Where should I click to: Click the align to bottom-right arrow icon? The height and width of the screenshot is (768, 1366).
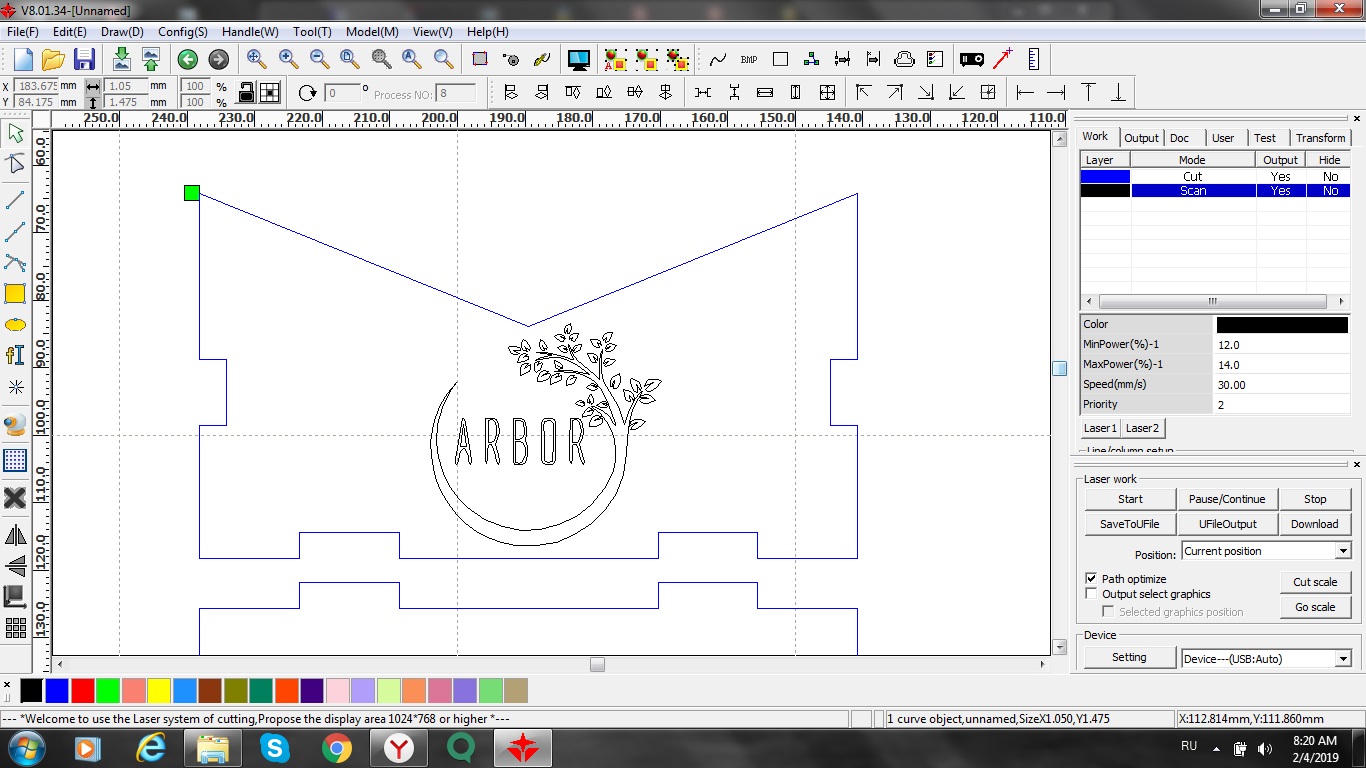point(926,93)
